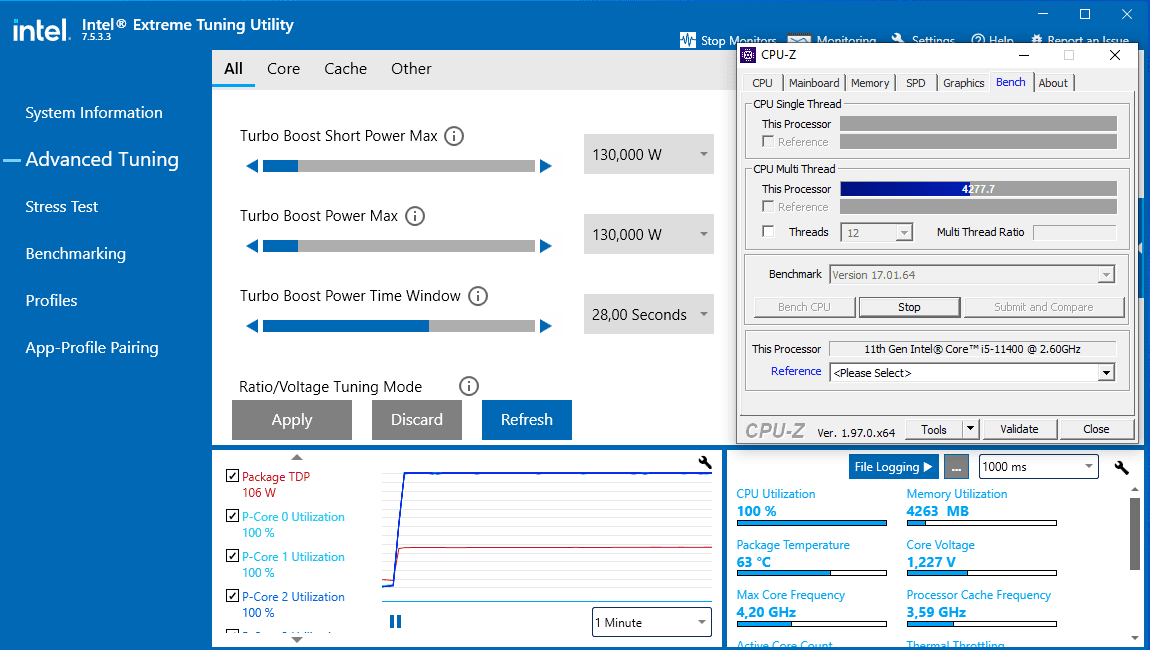Open the 28,00 Seconds time window dropdown
Screen dimensions: 1150x650
pyautogui.click(x=648, y=314)
